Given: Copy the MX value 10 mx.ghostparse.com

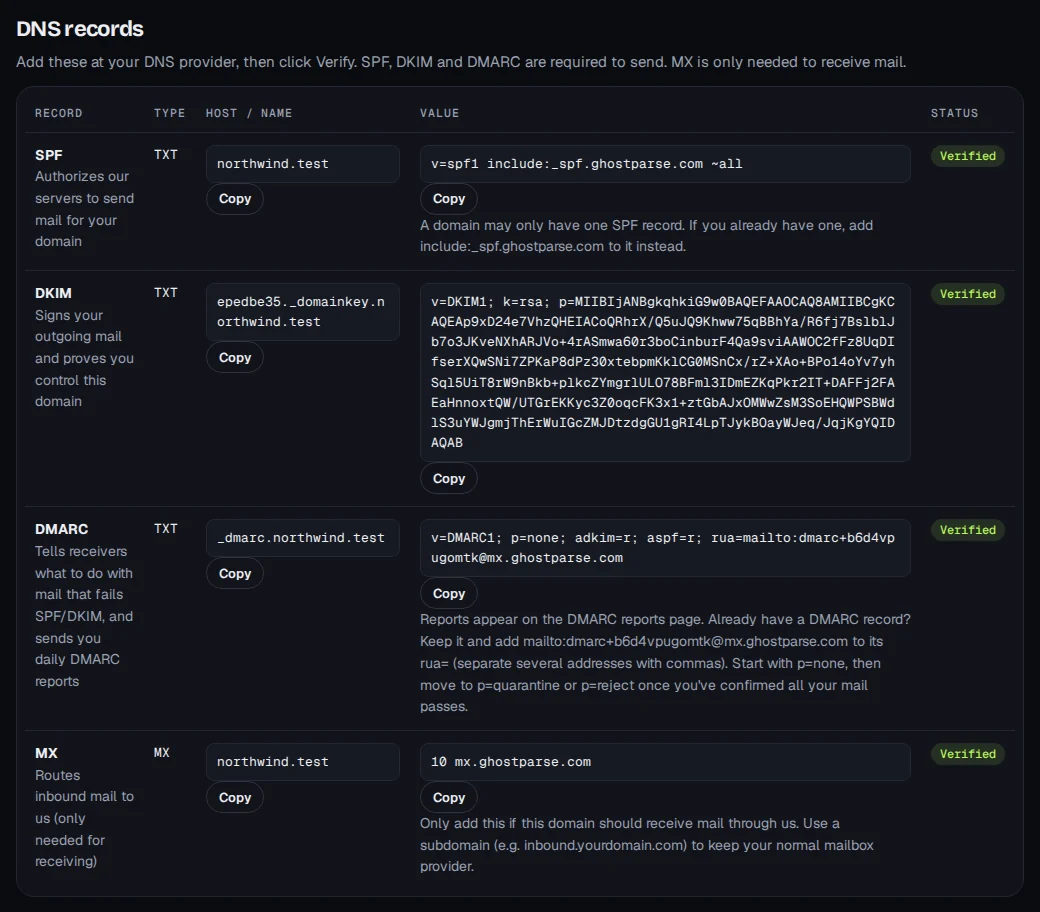Looking at the screenshot, I should (449, 798).
